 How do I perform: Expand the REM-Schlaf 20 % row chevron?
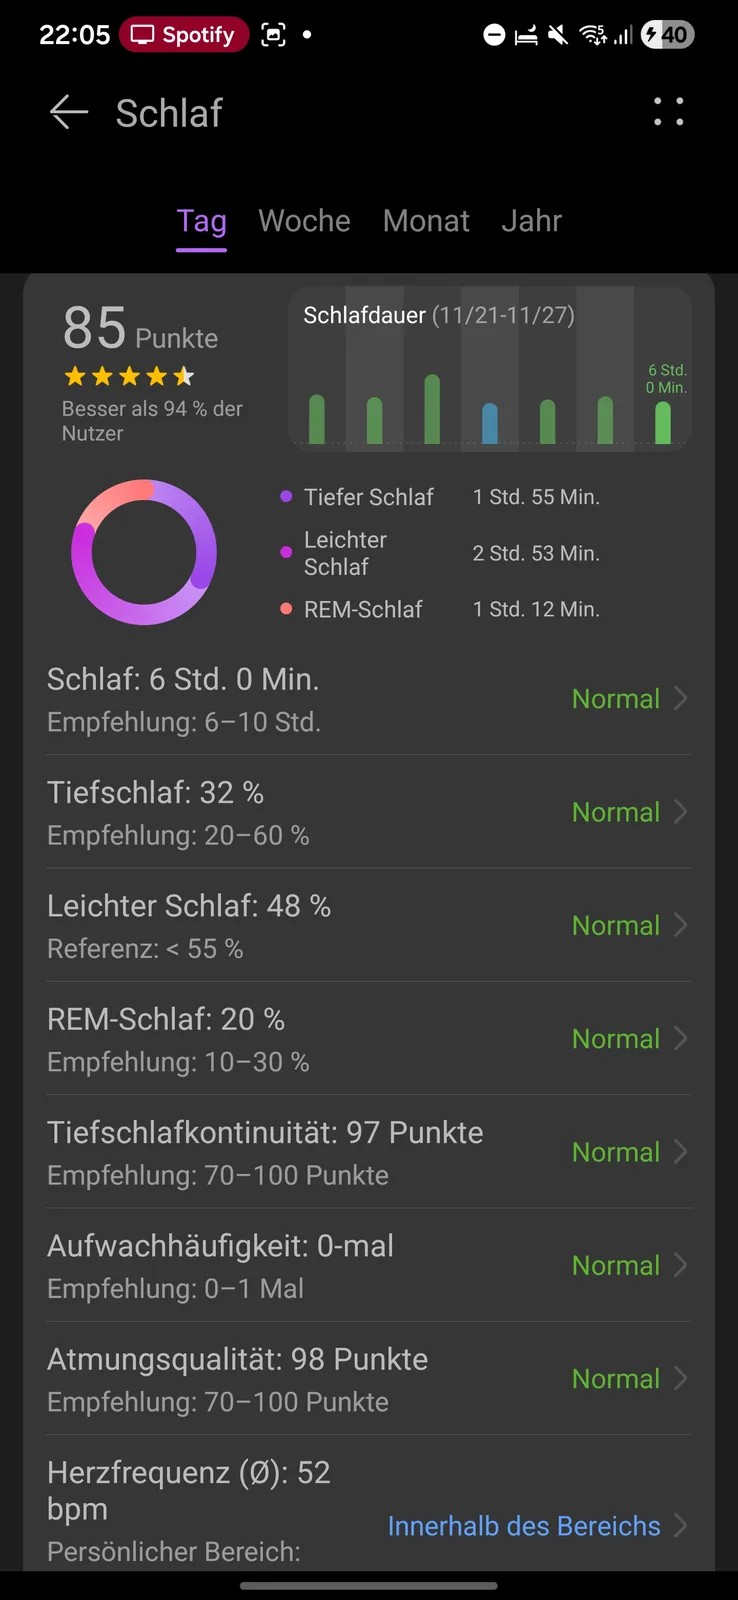coord(681,1039)
